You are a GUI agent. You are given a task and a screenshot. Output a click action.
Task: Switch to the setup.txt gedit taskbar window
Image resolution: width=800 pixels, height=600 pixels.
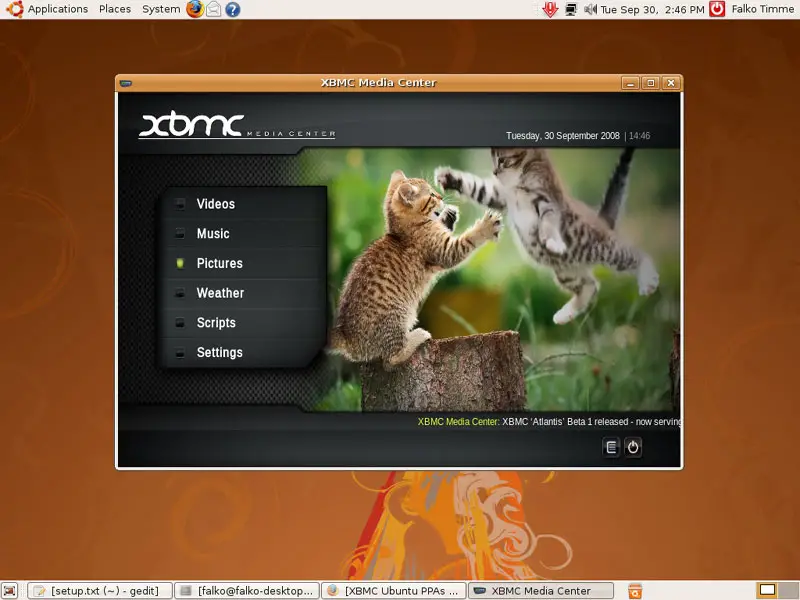point(100,591)
